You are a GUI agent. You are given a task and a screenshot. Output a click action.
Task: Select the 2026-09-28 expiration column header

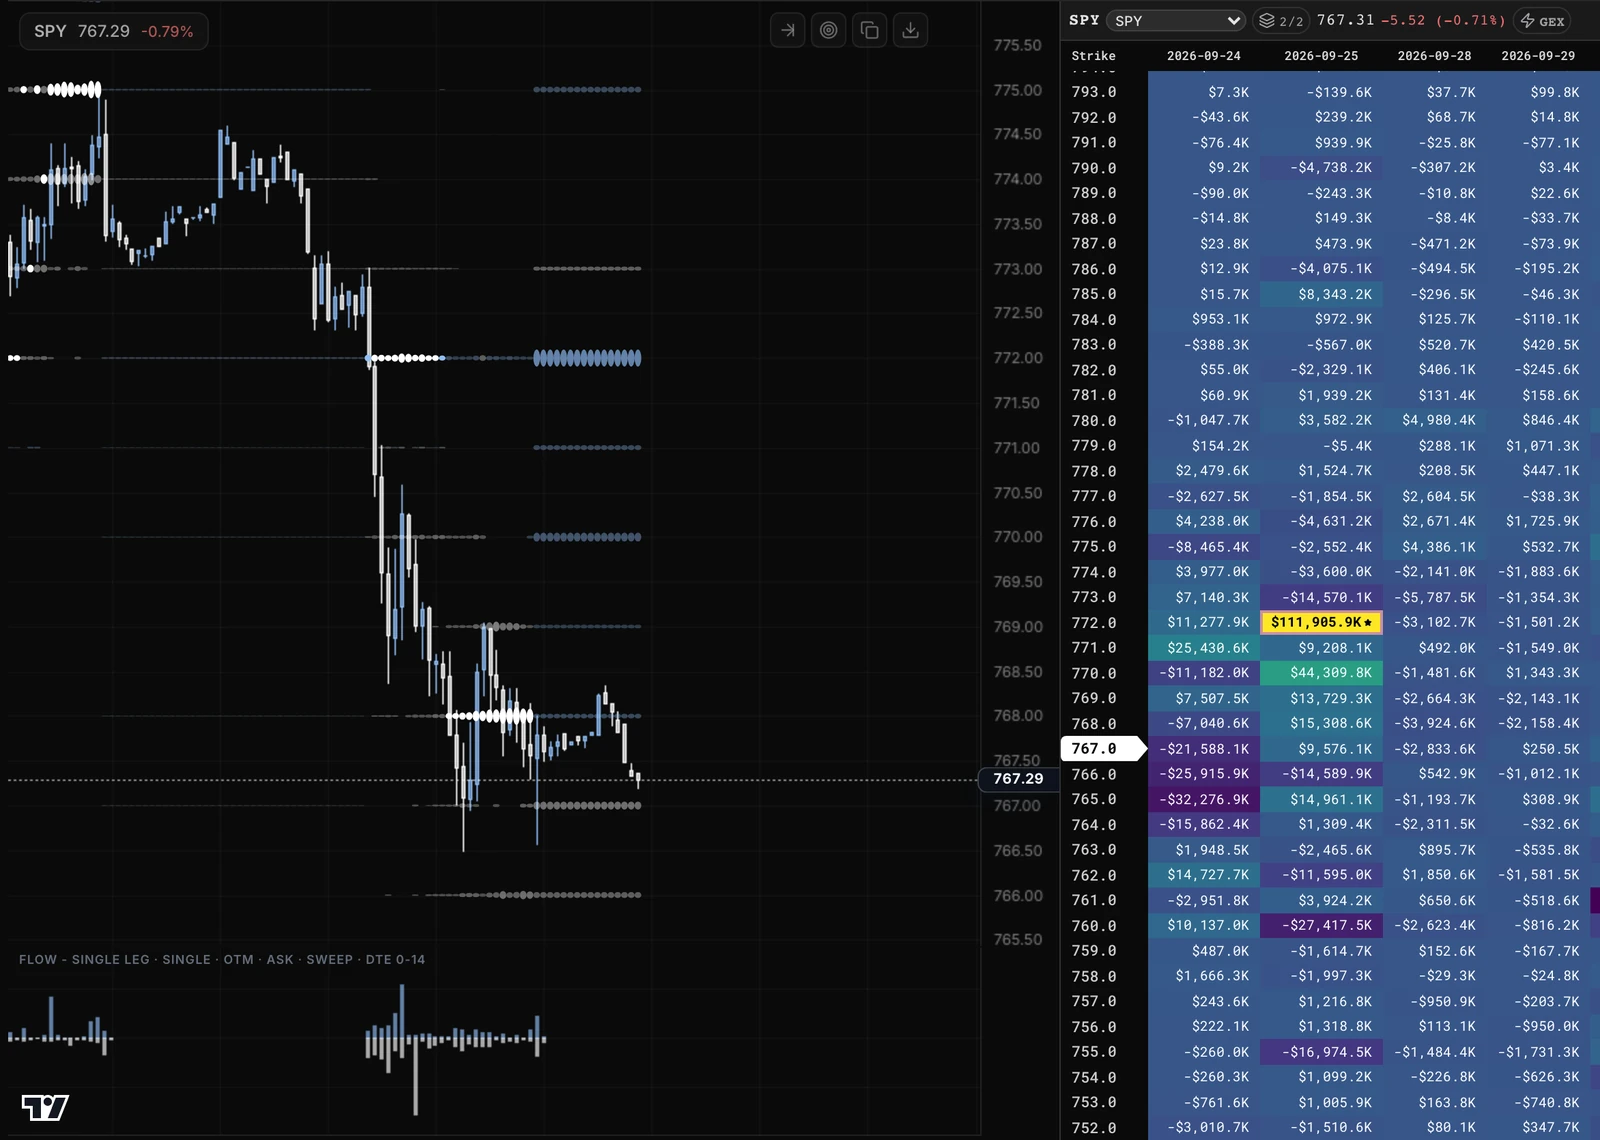1434,56
